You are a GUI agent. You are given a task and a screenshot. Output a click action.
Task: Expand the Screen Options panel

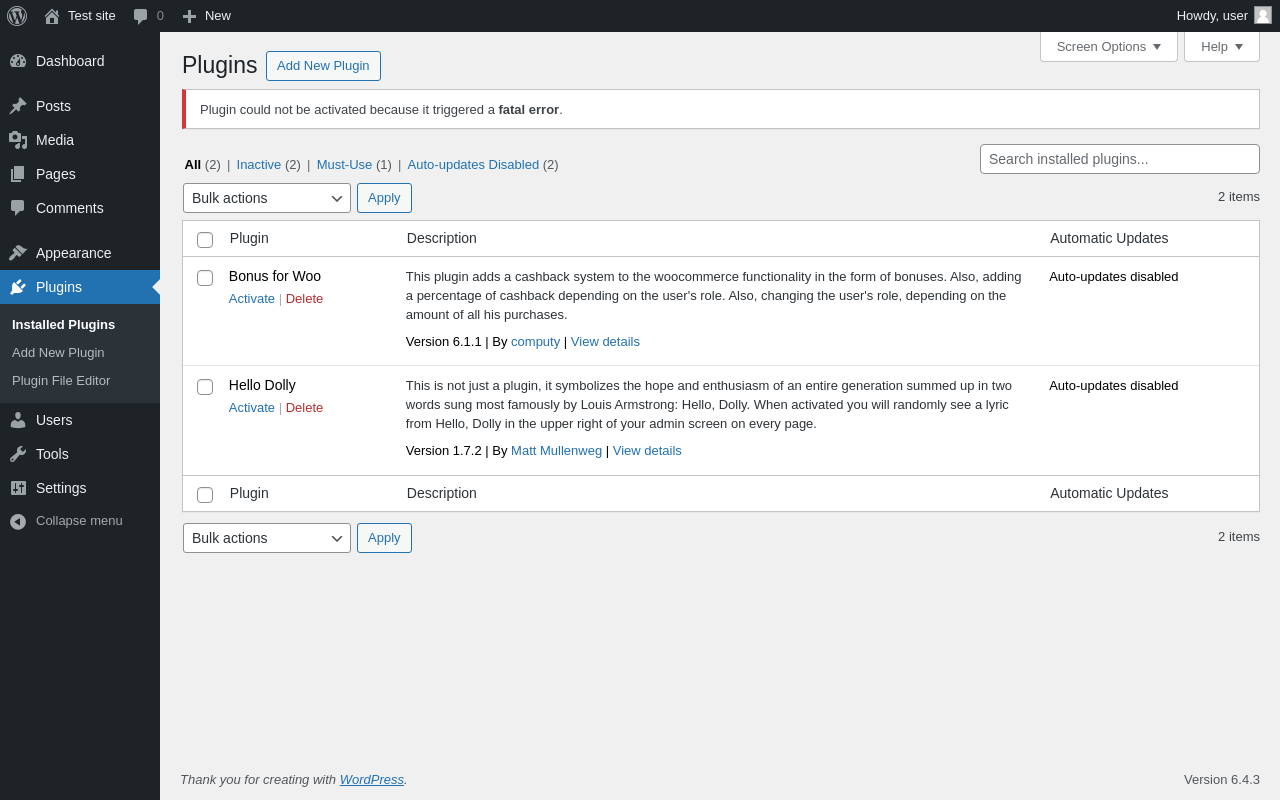click(x=1108, y=46)
